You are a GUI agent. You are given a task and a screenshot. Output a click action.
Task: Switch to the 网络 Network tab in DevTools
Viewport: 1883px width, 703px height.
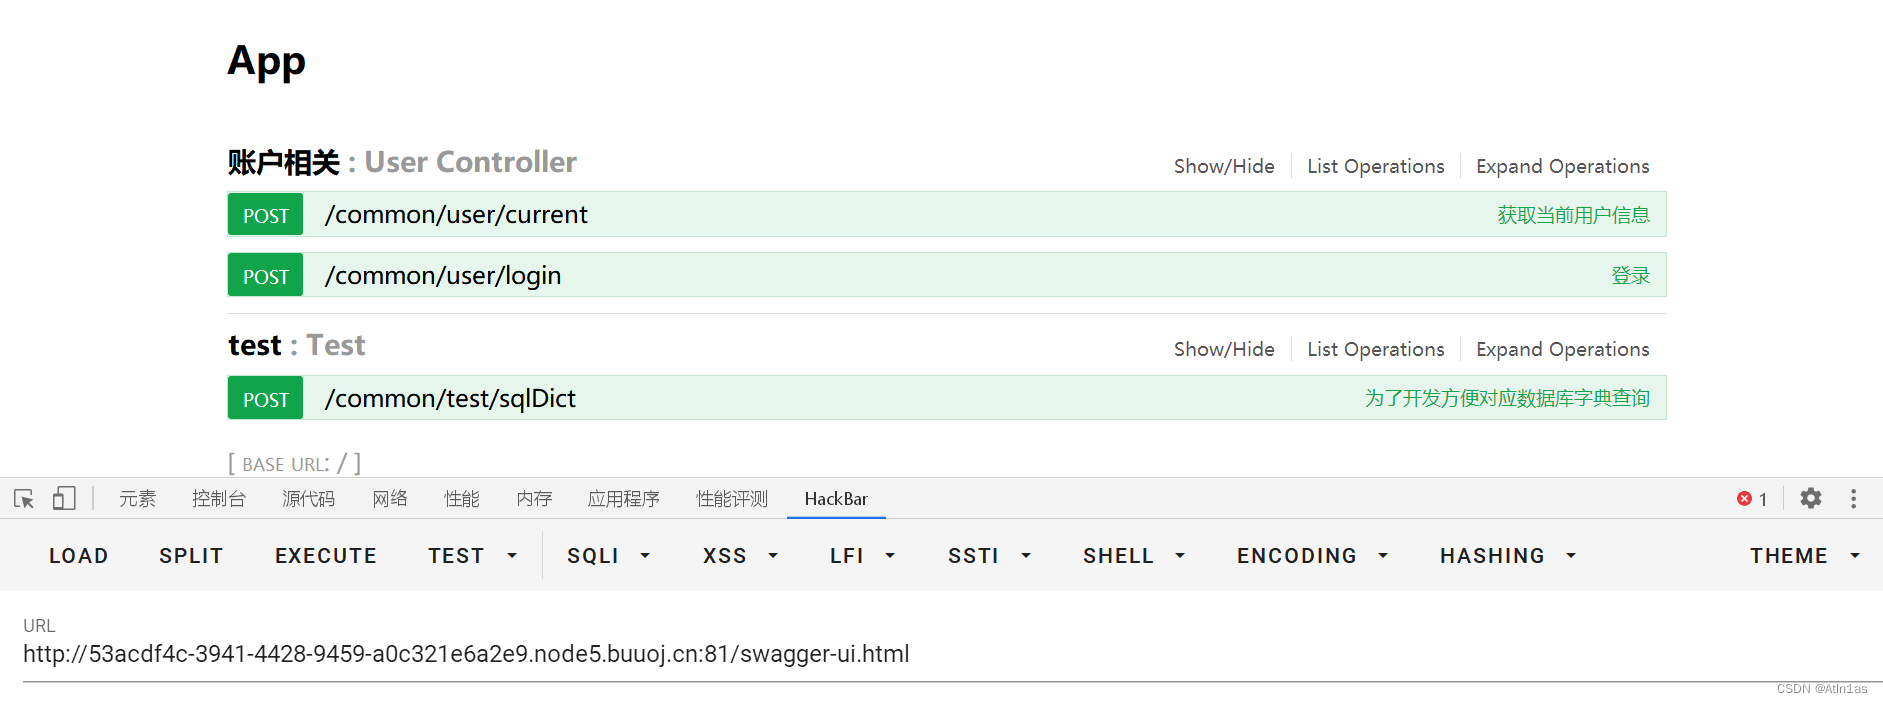(x=389, y=498)
